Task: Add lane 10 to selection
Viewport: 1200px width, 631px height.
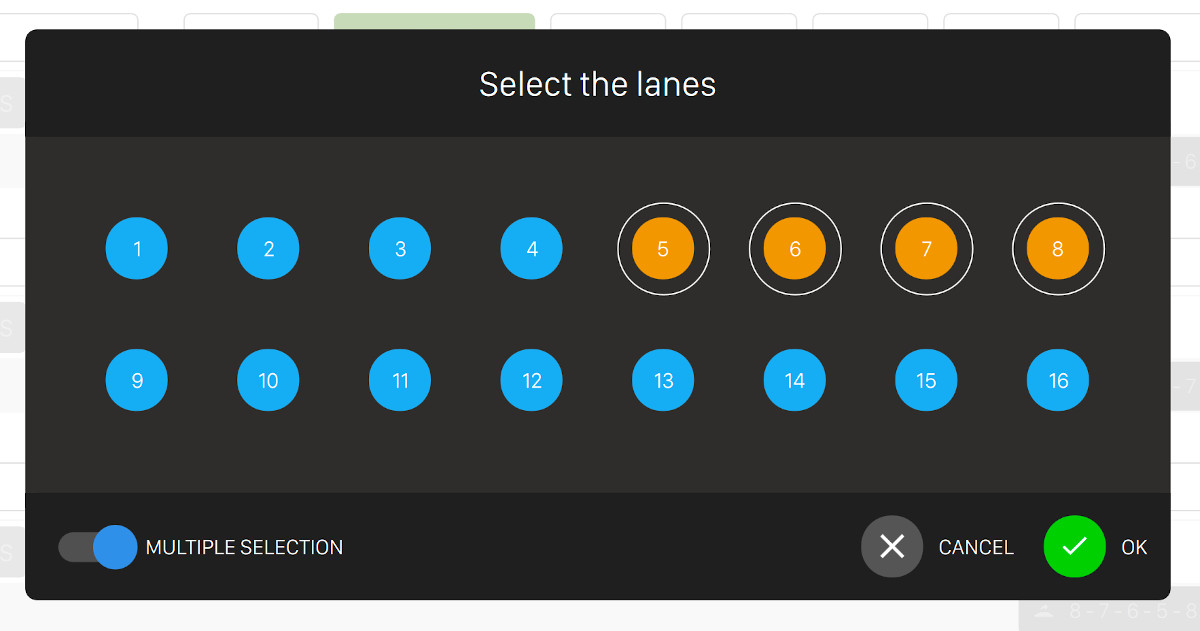Action: coord(268,380)
